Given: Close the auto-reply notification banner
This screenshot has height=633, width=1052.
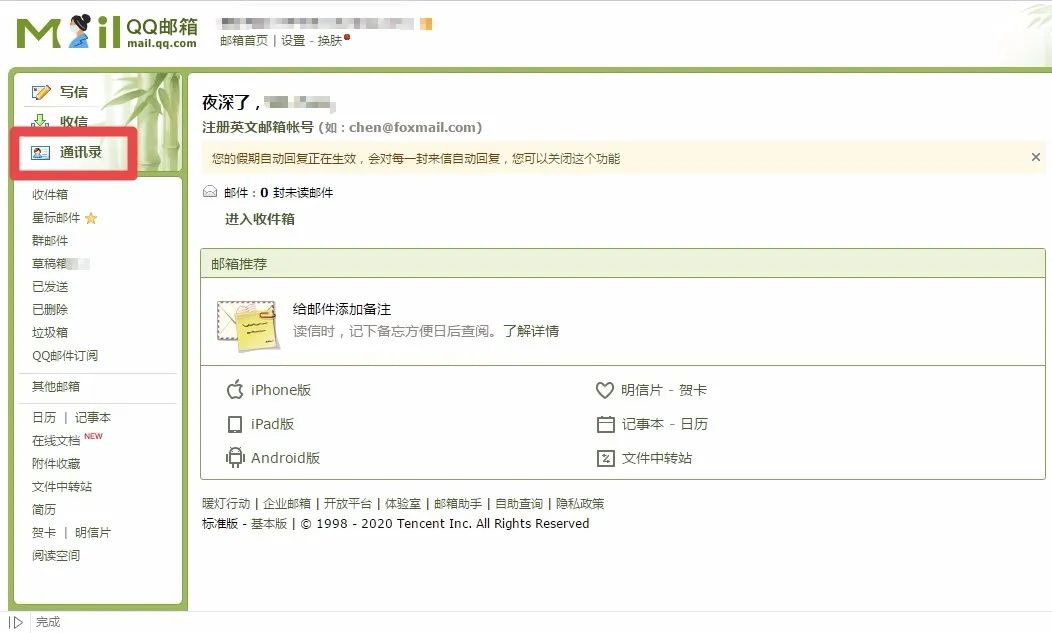Looking at the screenshot, I should (x=1035, y=157).
